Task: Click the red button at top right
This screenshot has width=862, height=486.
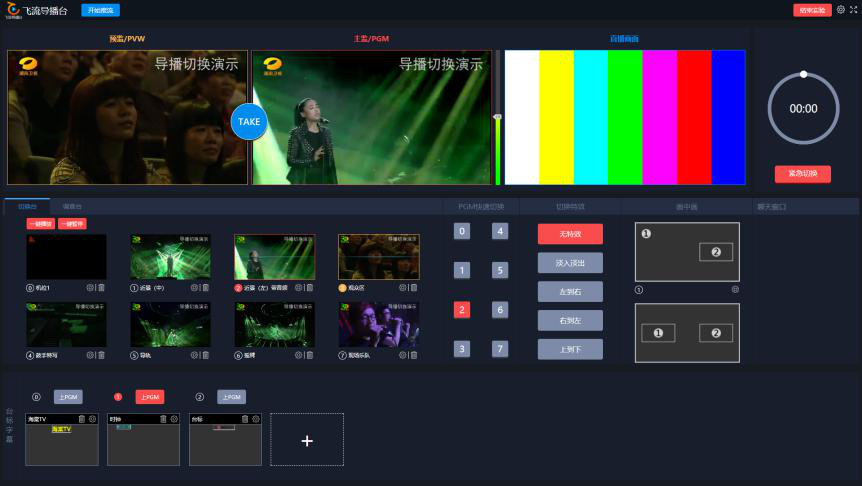Action: point(812,10)
